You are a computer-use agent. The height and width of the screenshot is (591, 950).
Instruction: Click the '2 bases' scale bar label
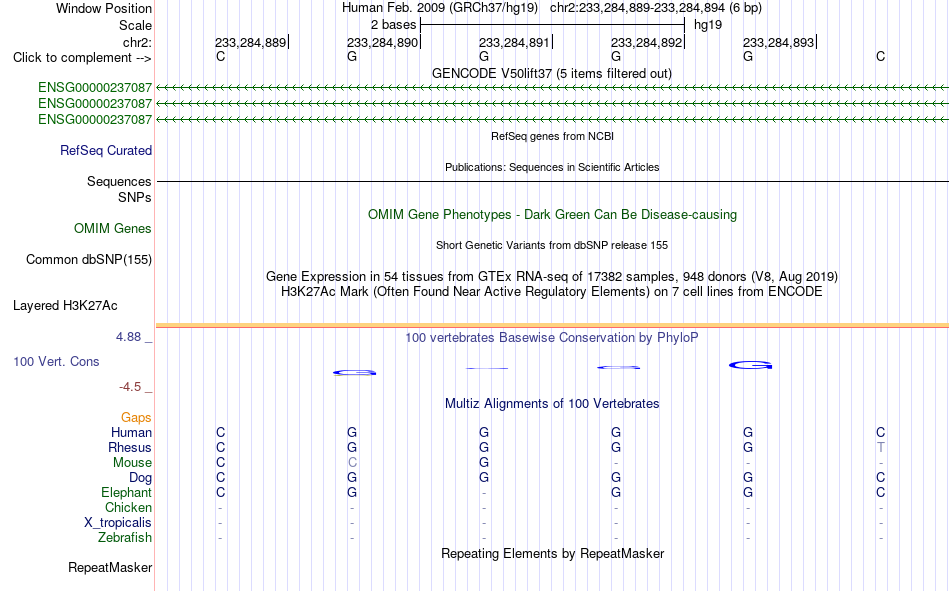click(394, 25)
